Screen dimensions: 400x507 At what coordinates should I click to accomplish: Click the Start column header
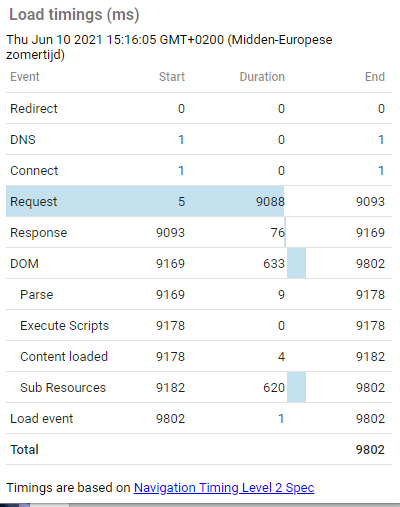coord(172,77)
